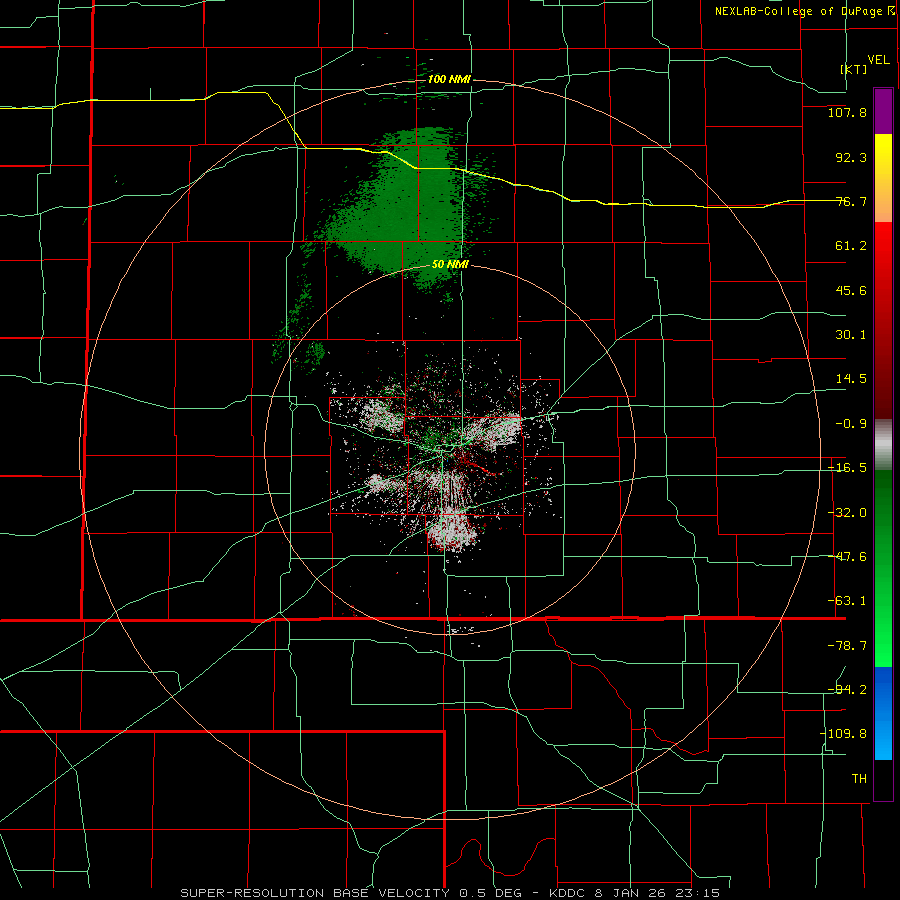Click the VEL legend title

(x=878, y=60)
